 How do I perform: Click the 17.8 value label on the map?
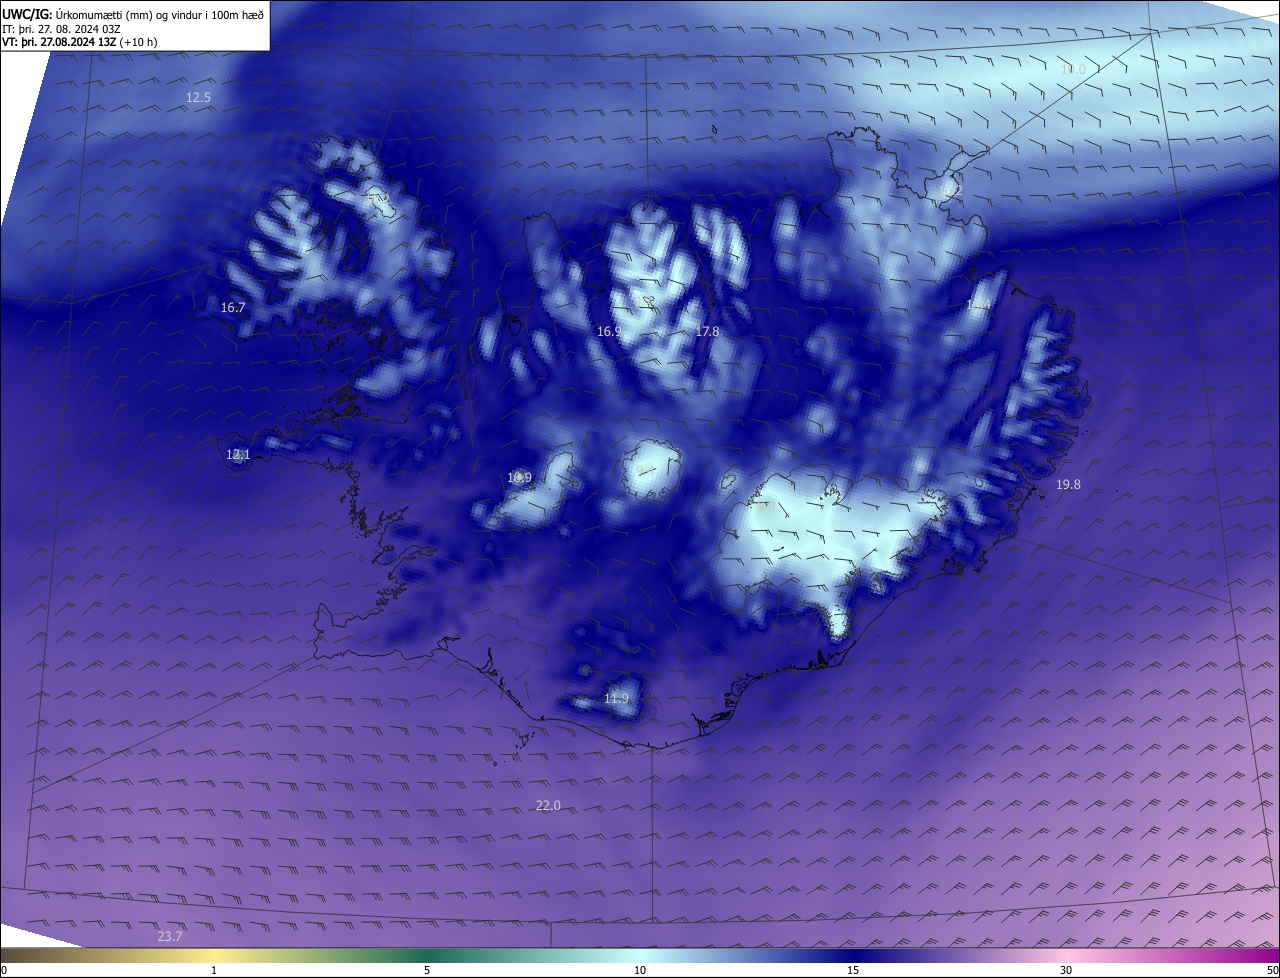click(707, 331)
